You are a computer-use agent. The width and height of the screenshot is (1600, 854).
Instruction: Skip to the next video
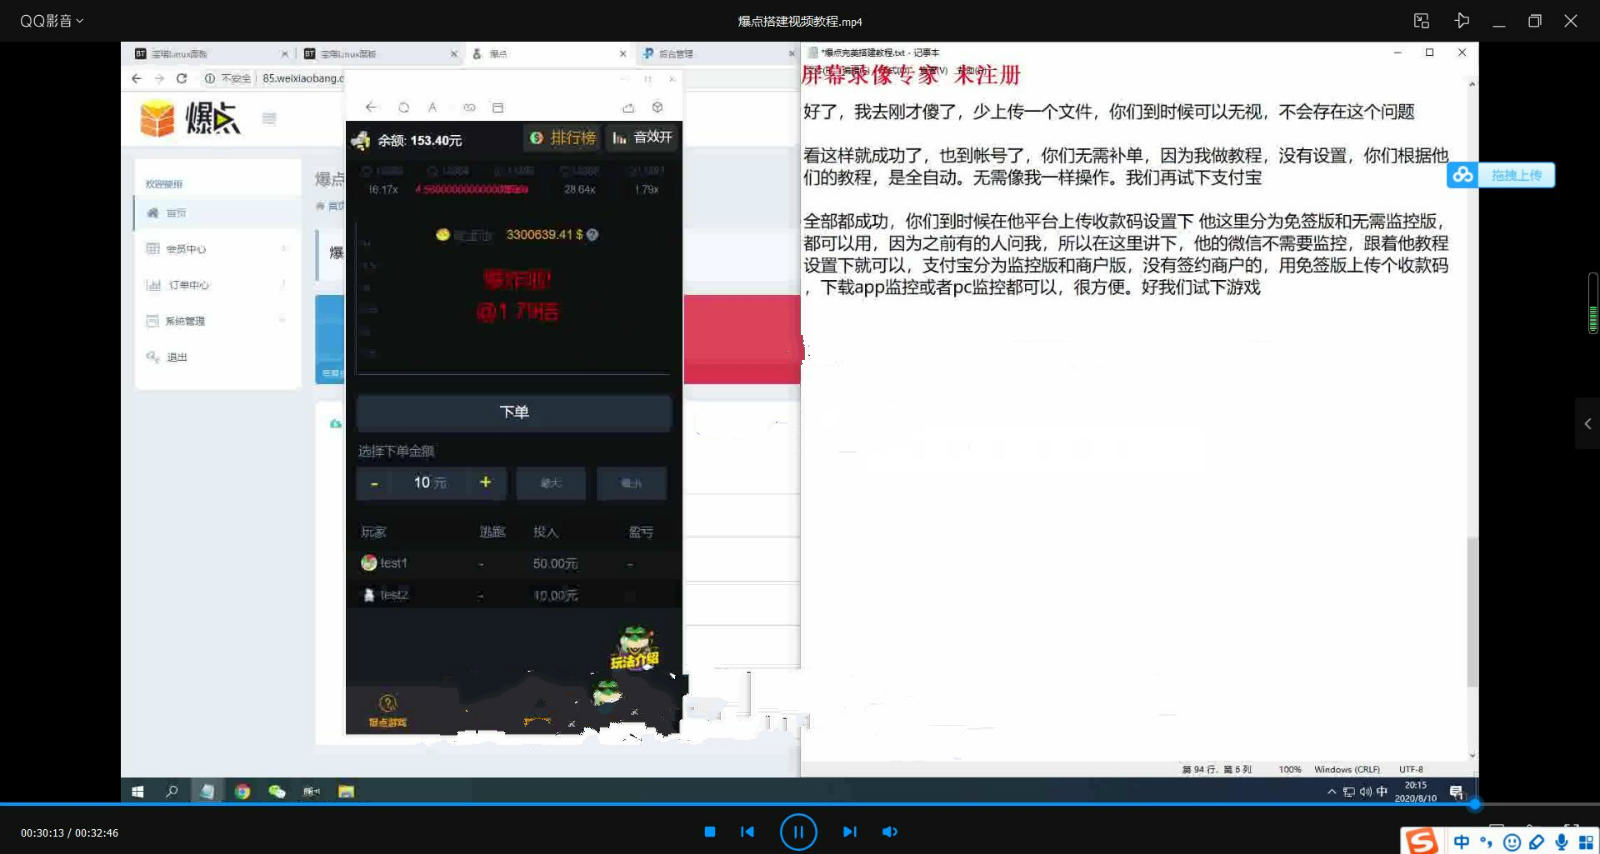pyautogui.click(x=850, y=832)
